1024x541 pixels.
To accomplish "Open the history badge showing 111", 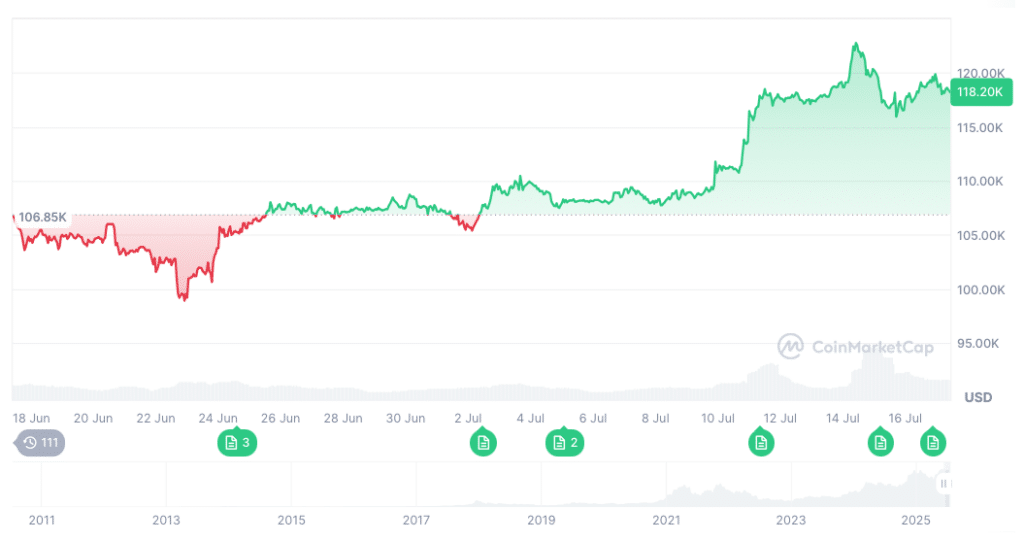I will tap(40, 442).
